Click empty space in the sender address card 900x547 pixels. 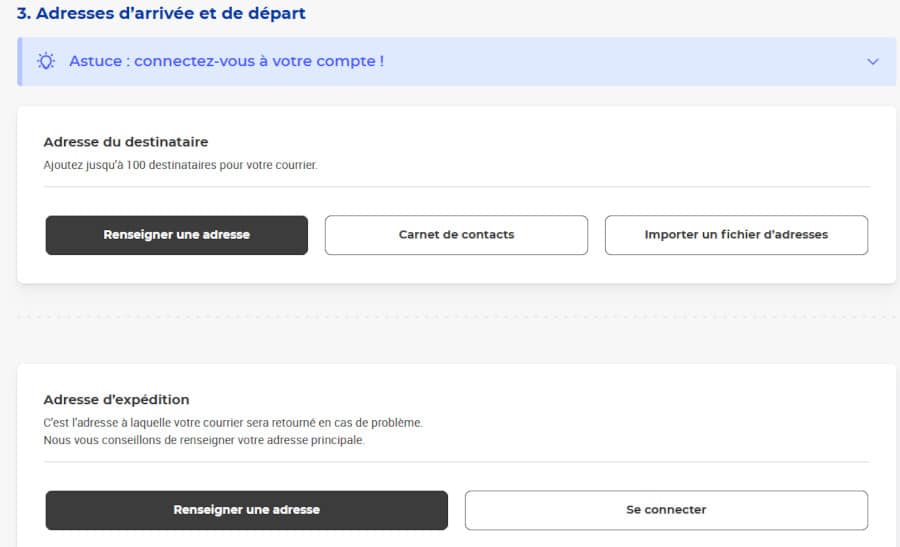pyautogui.click(x=650, y=410)
